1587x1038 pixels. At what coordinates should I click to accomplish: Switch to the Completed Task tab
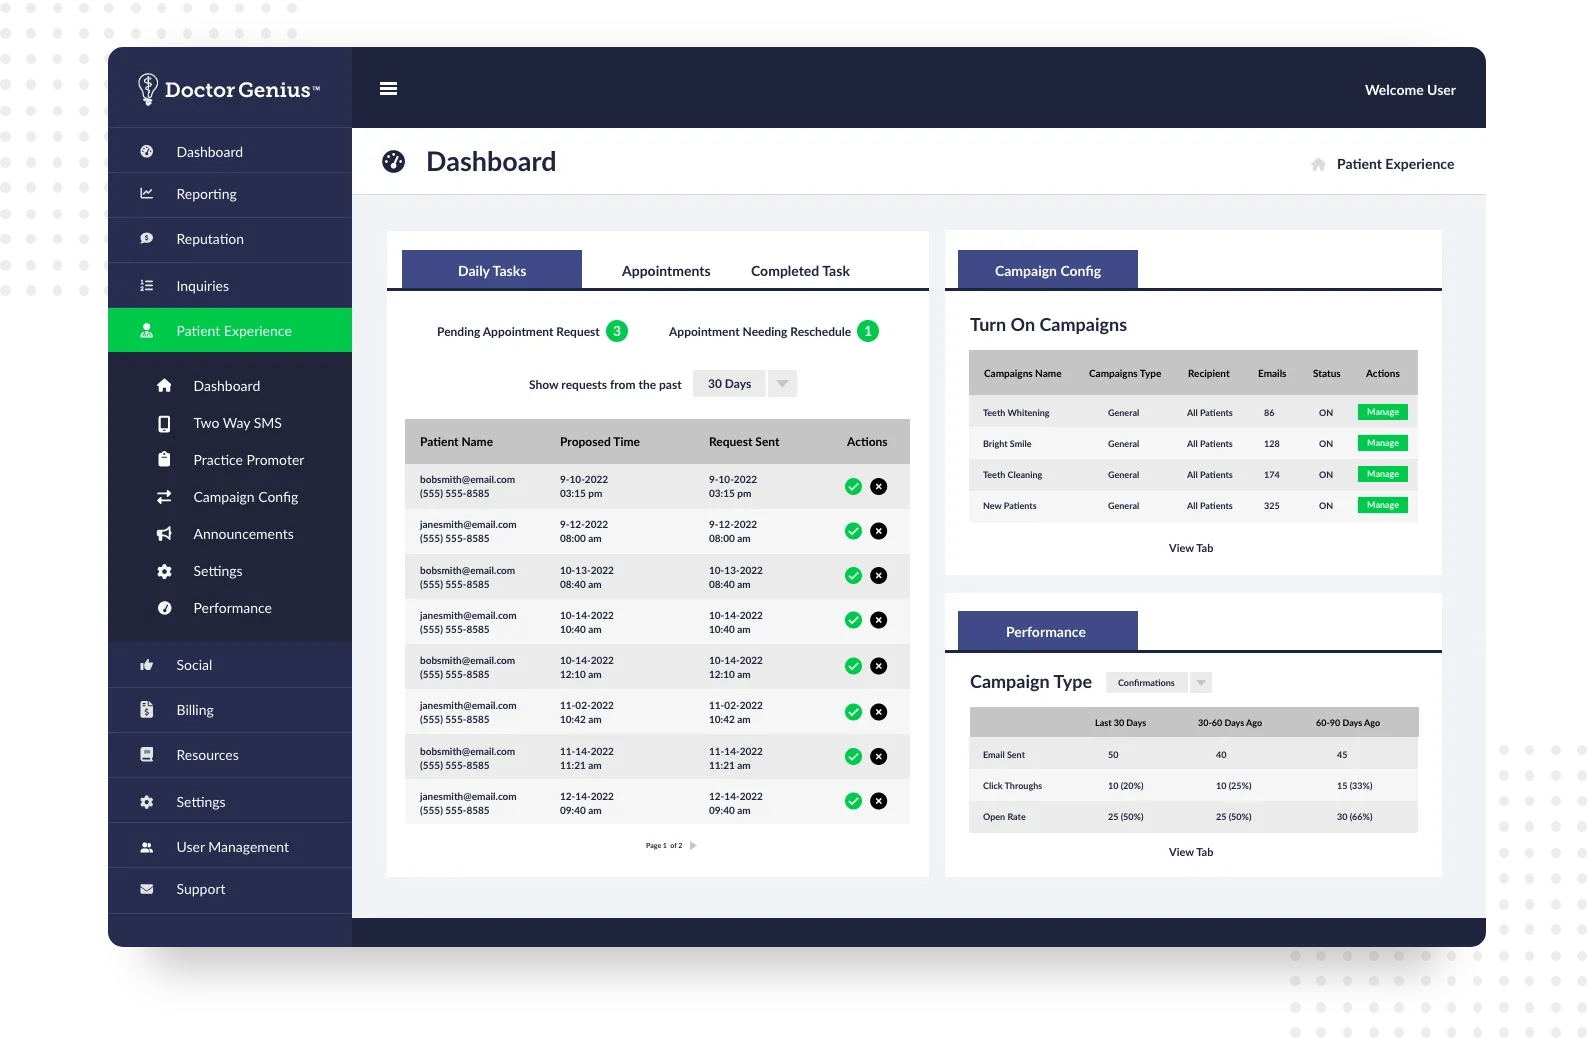point(800,271)
